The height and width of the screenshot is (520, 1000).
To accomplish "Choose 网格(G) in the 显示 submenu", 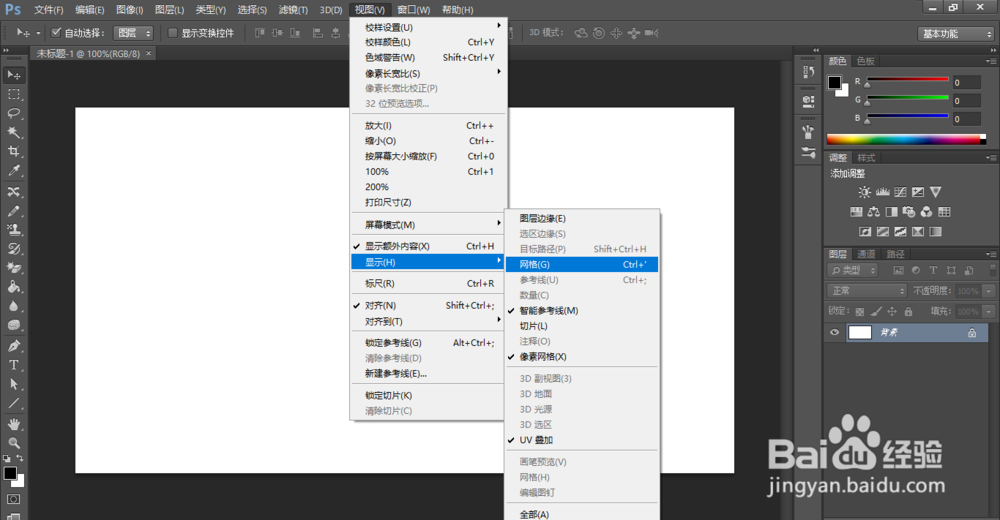I will pos(582,265).
